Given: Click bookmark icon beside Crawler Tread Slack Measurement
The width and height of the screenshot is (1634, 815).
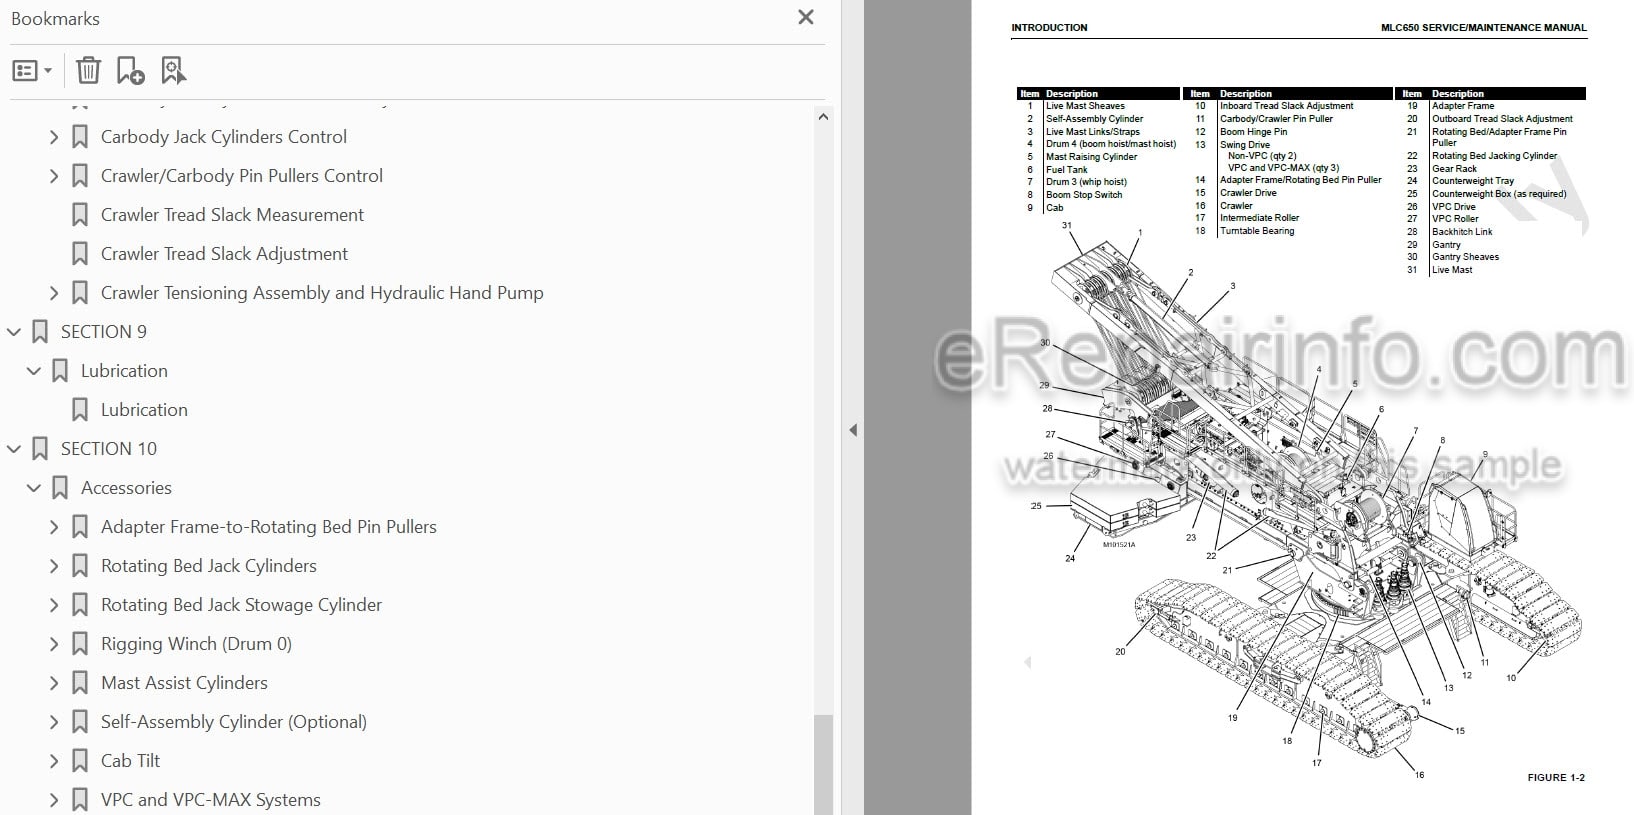Looking at the screenshot, I should 80,215.
